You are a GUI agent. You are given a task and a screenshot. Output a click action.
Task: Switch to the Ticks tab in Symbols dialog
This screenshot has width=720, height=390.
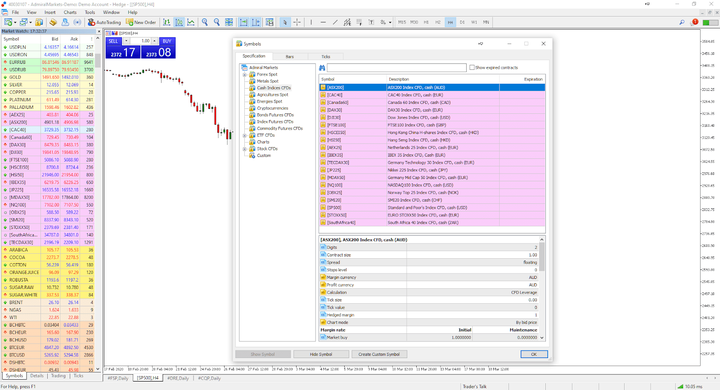click(x=326, y=57)
